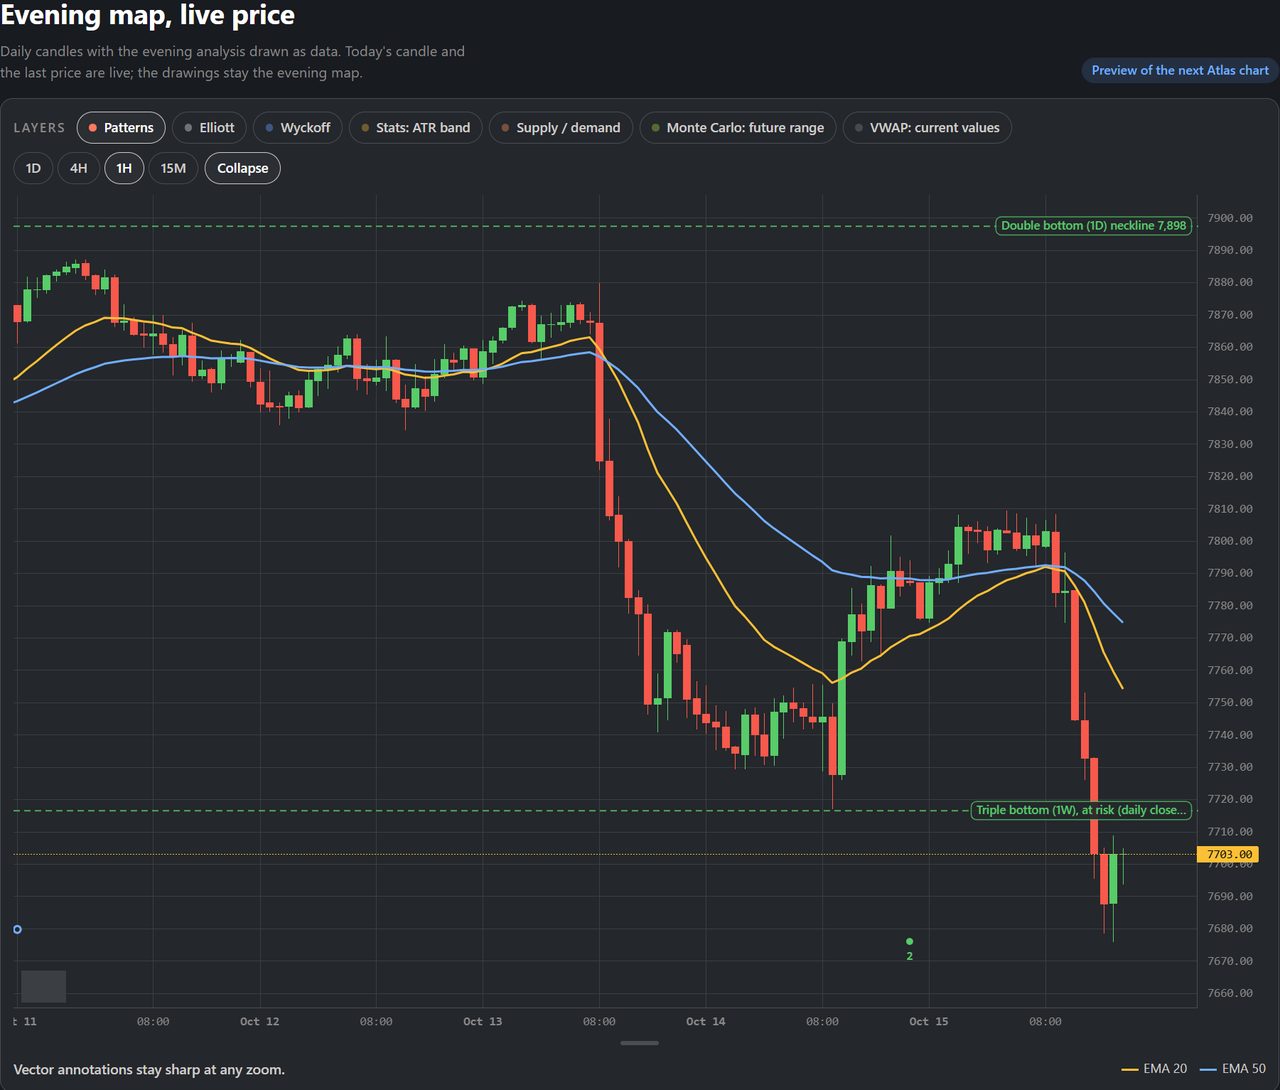Click the 7750.00 price axis label
The height and width of the screenshot is (1090, 1280).
click(x=1230, y=702)
